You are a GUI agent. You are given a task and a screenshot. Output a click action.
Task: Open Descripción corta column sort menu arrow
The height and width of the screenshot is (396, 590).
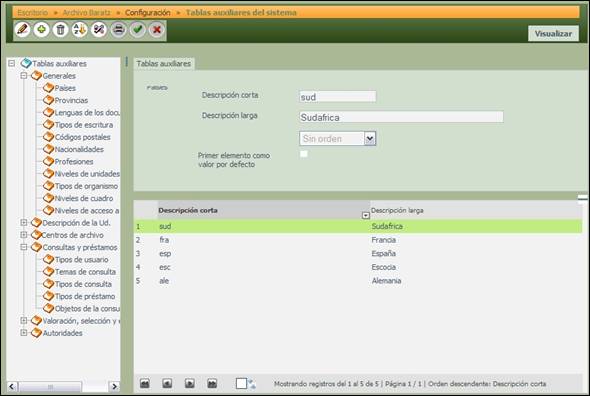tap(365, 215)
